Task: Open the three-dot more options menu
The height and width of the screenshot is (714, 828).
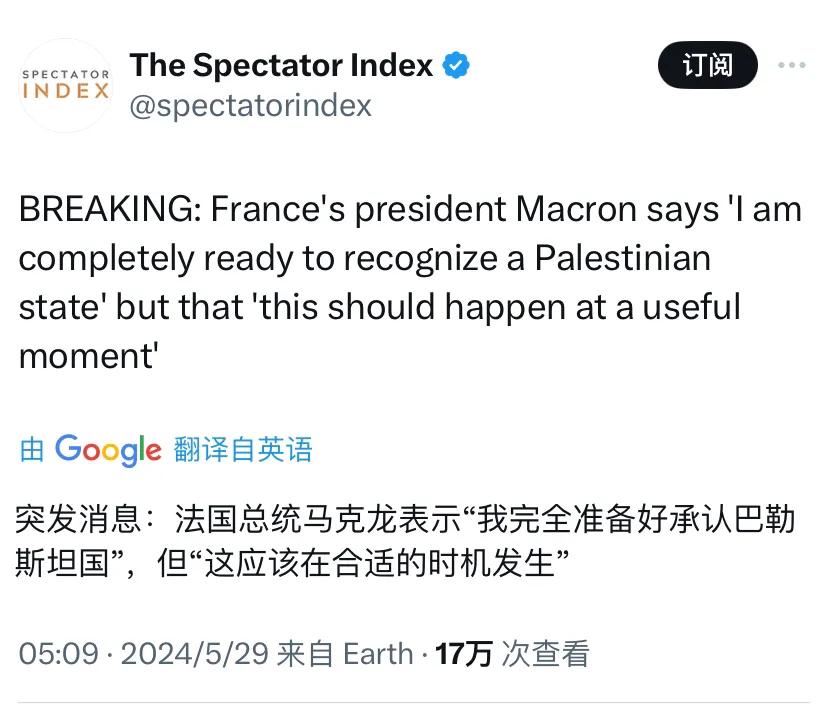Action: coord(791,66)
